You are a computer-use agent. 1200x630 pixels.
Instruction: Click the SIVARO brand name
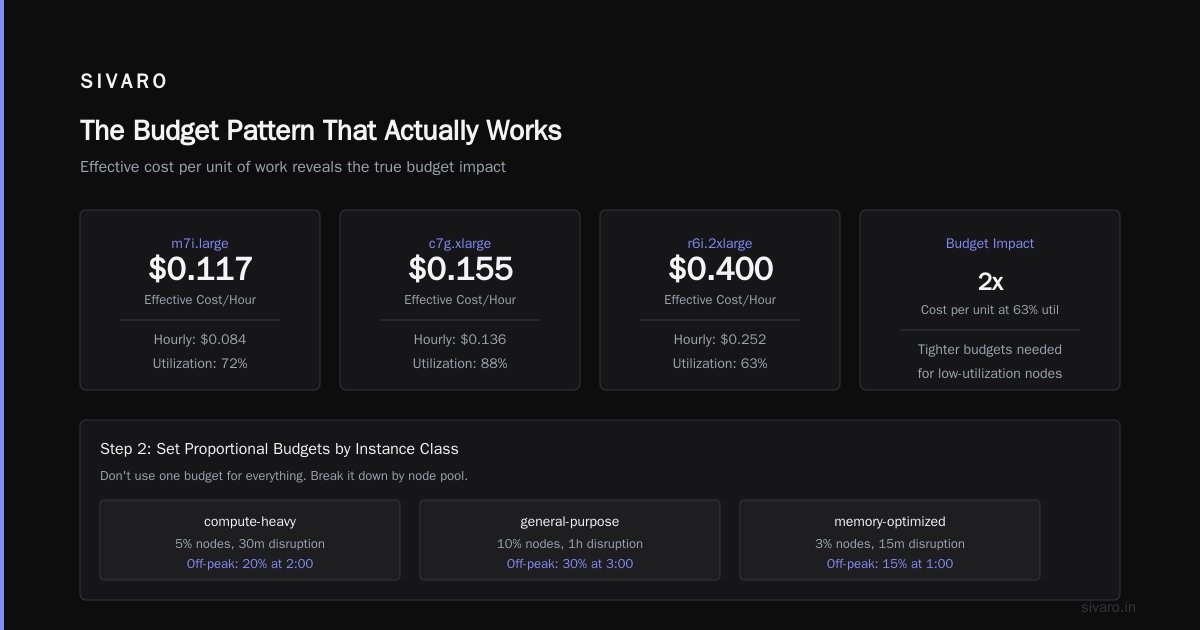pyautogui.click(x=124, y=82)
